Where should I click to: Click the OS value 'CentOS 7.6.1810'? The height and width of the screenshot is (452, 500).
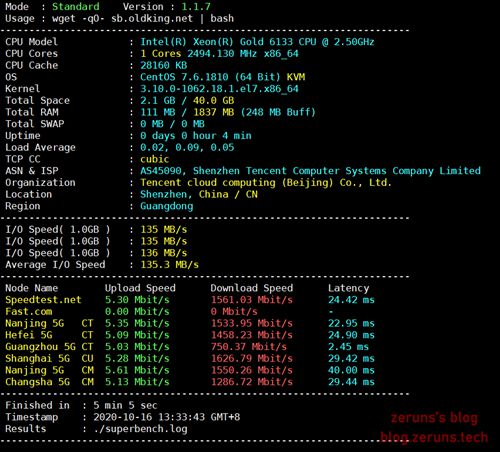point(184,77)
